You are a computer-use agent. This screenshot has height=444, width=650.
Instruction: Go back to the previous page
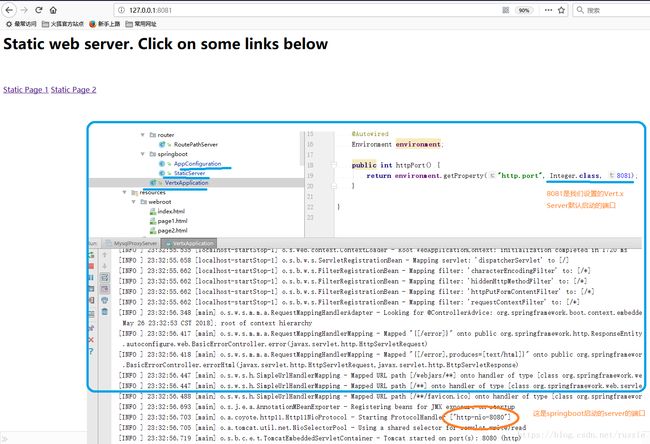(9, 10)
